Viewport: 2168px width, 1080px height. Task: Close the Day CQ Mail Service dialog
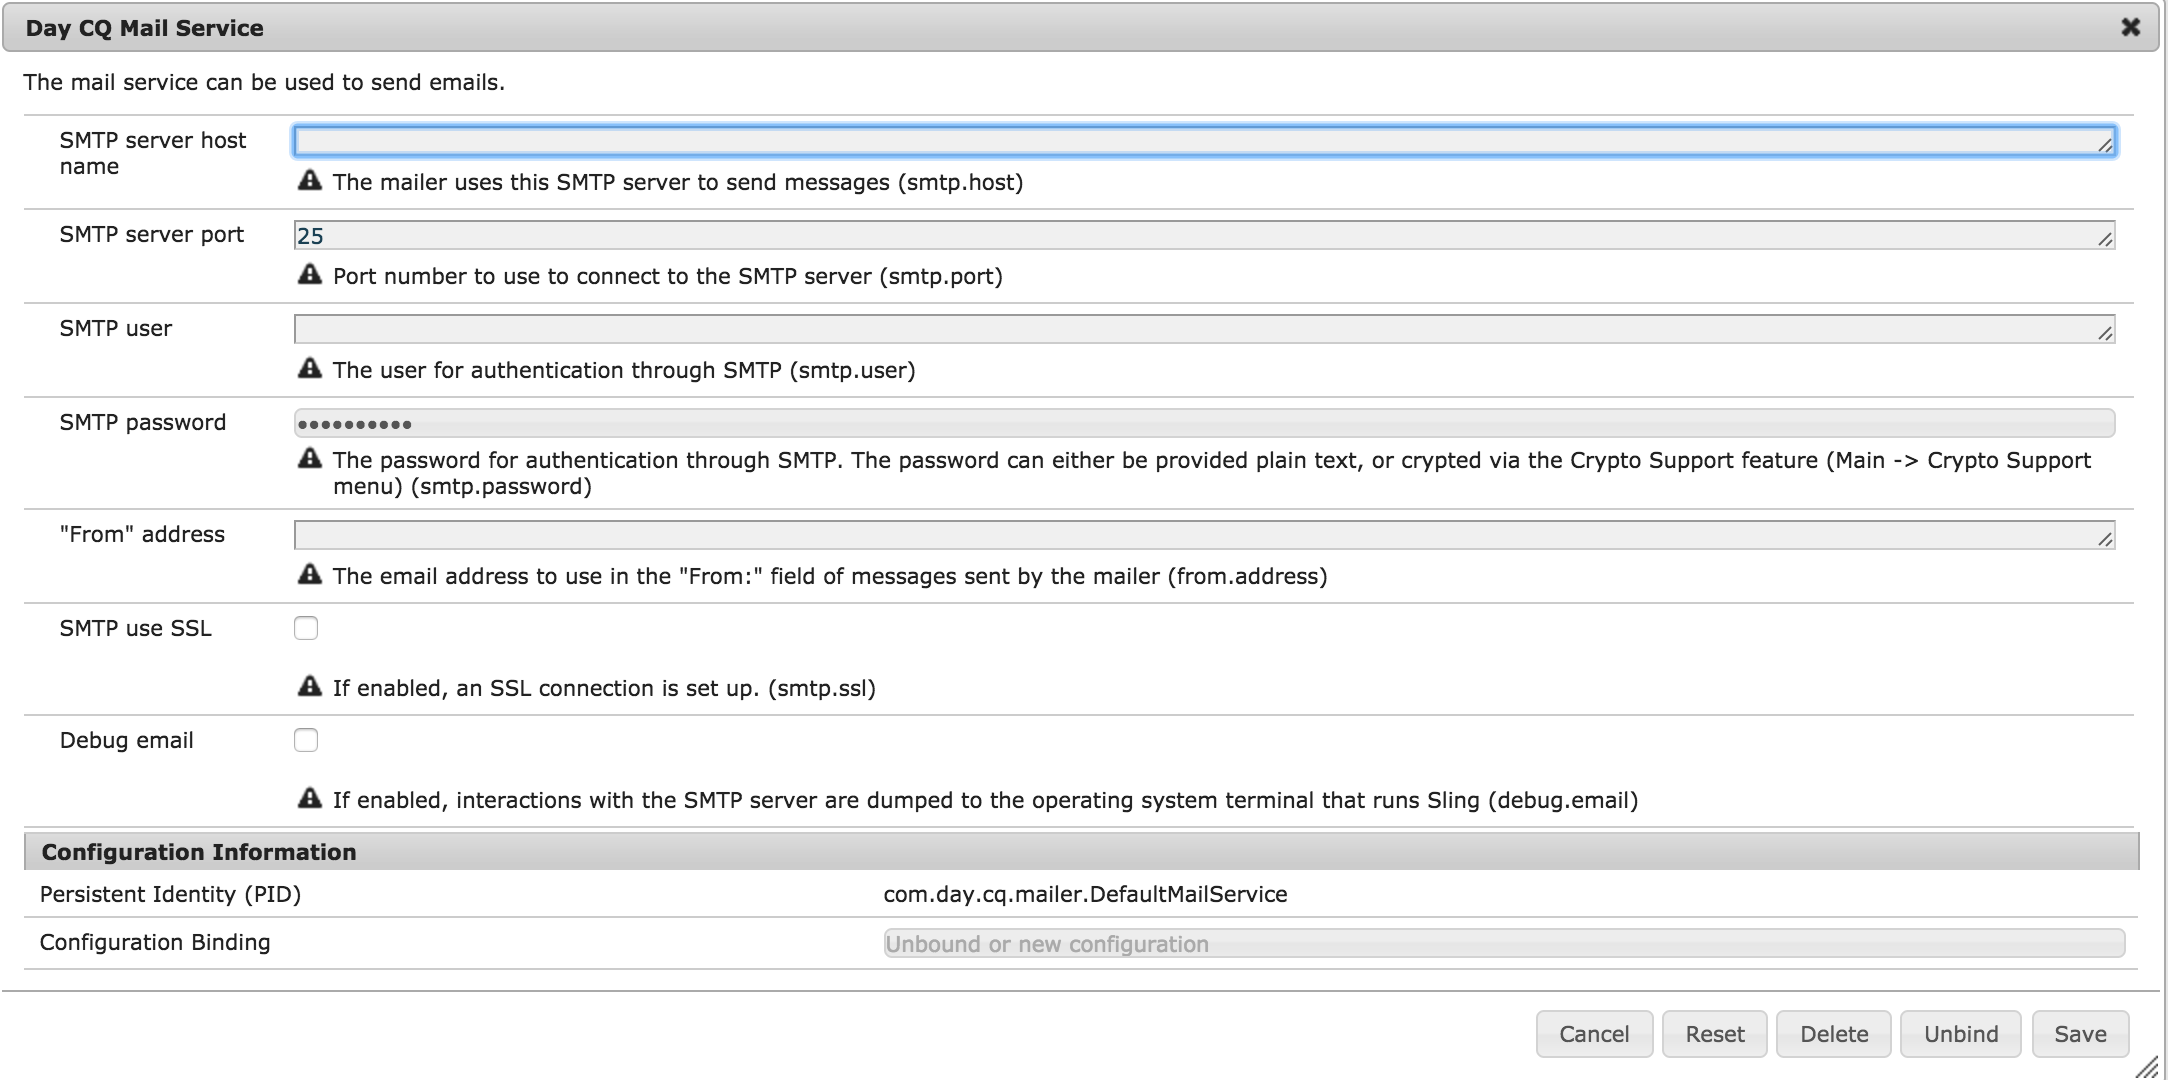(2130, 28)
